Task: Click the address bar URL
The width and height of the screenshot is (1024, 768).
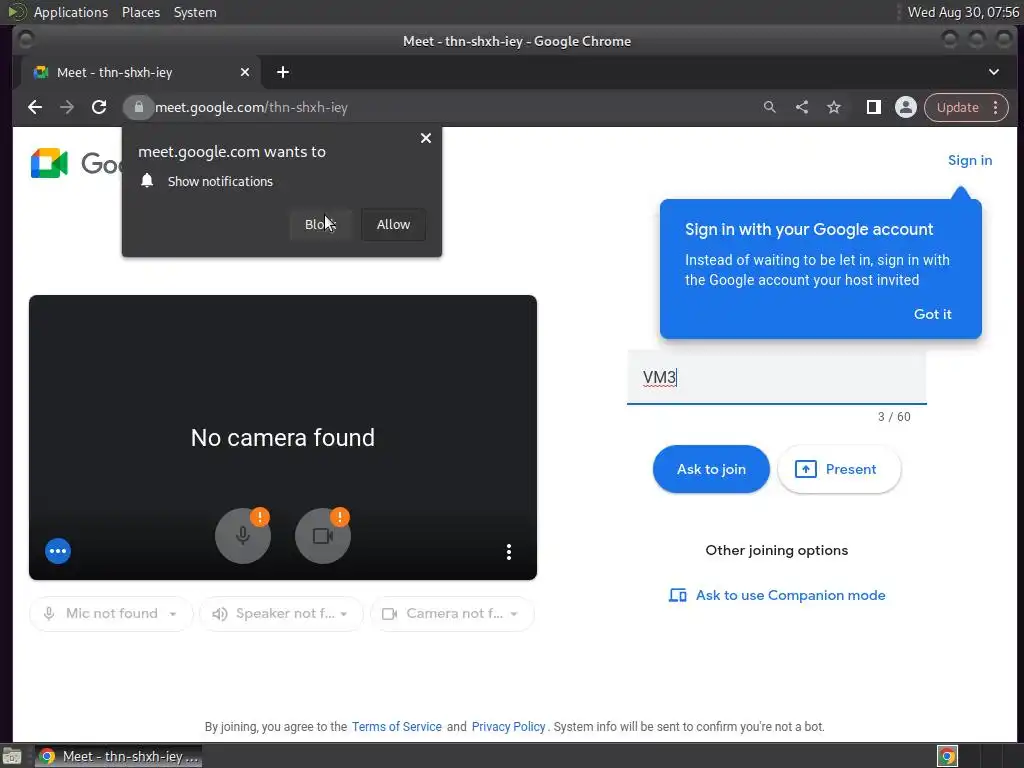Action: [x=251, y=107]
